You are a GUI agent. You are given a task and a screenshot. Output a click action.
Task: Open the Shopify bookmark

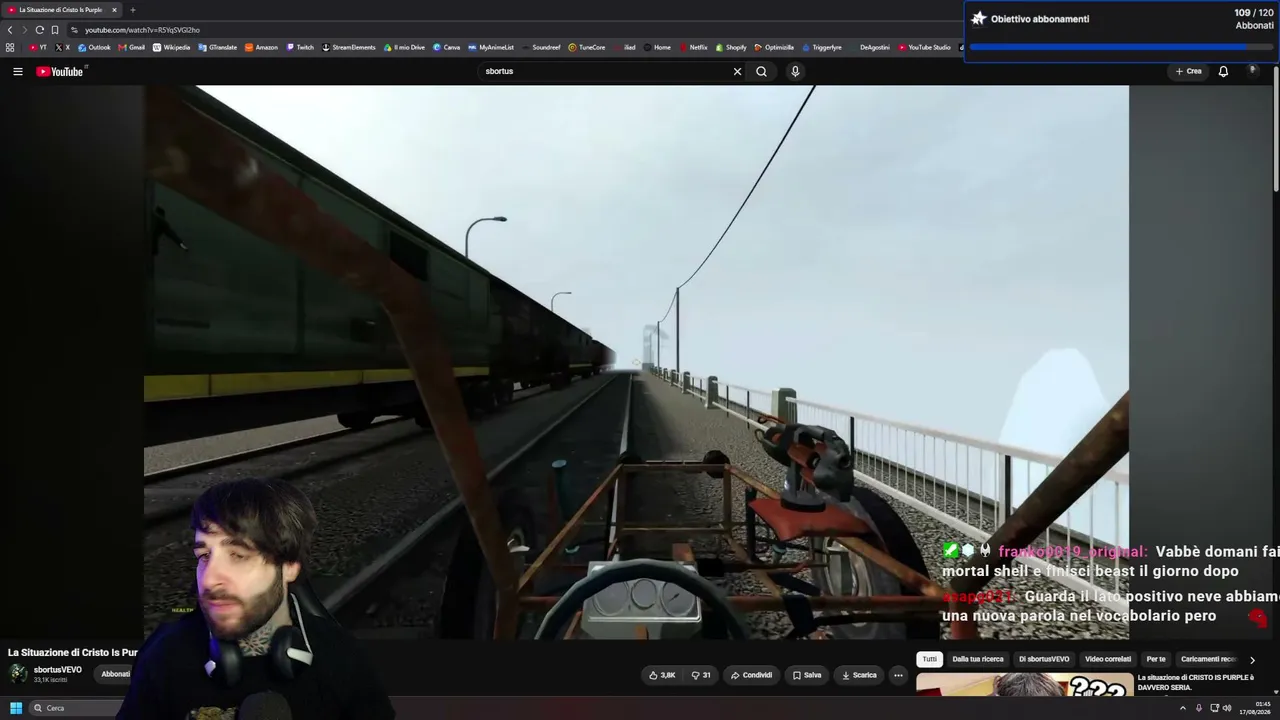click(x=731, y=47)
